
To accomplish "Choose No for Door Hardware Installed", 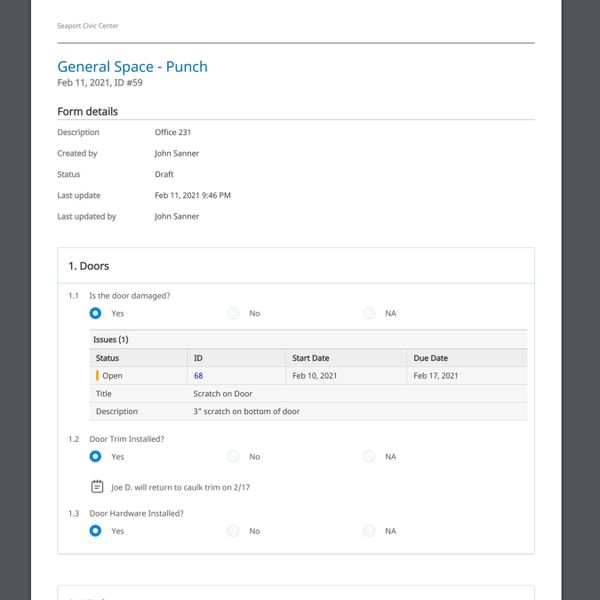I will coord(233,531).
